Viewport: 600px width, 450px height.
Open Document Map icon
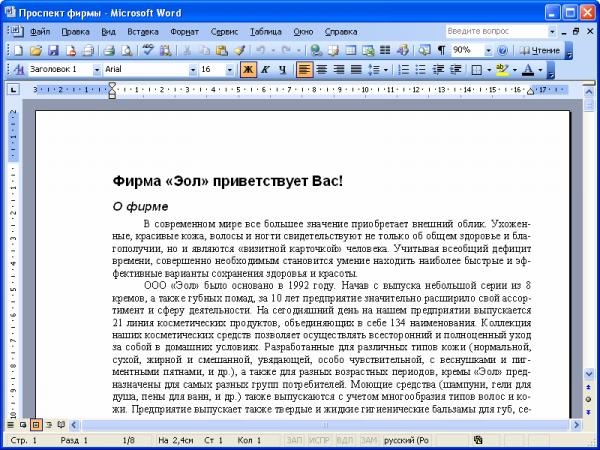click(424, 50)
